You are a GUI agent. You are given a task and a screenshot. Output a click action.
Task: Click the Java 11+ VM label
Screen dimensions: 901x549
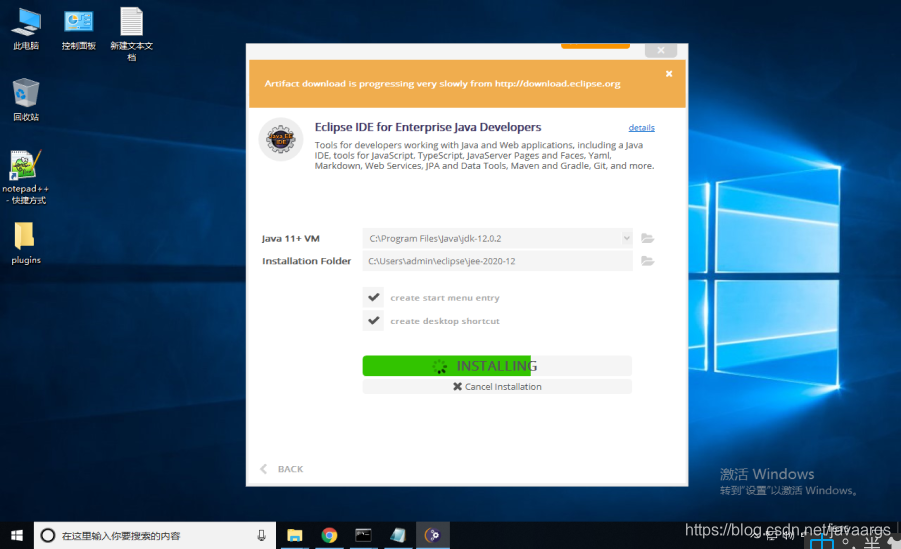coord(291,239)
